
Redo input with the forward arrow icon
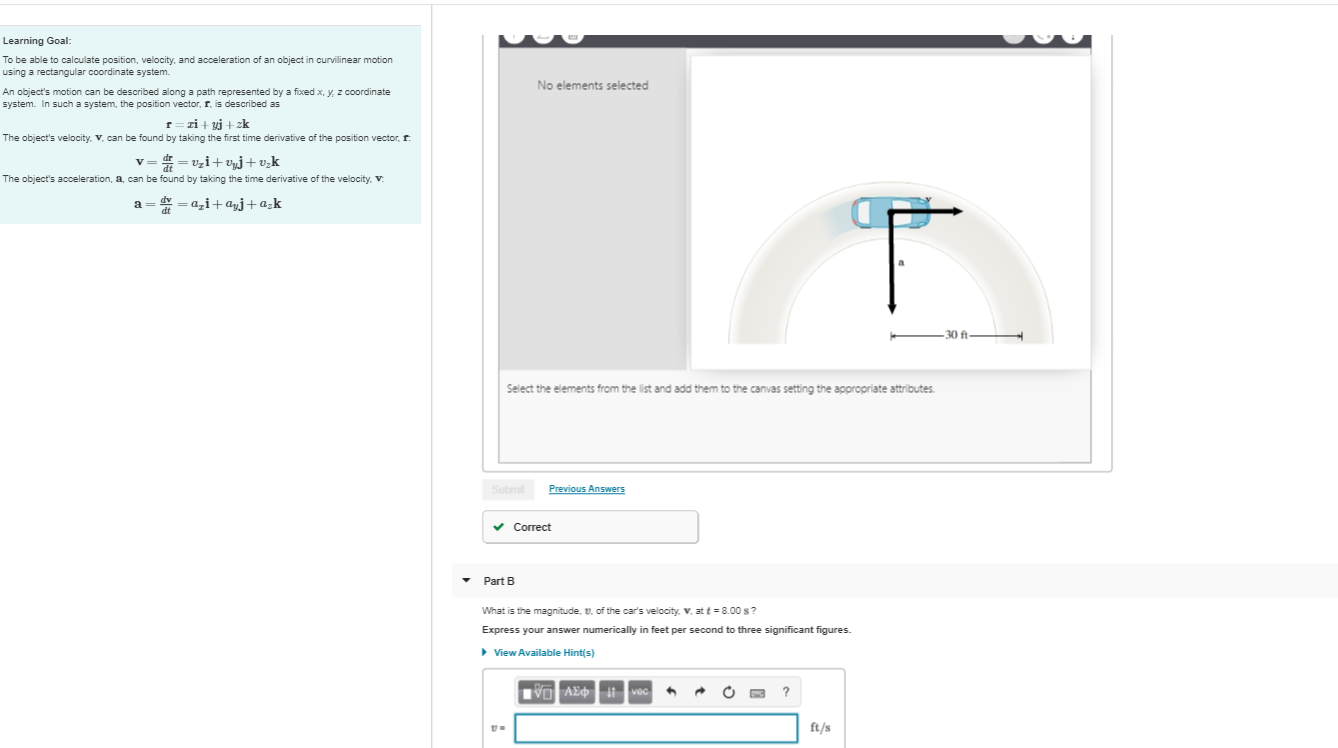[698, 691]
